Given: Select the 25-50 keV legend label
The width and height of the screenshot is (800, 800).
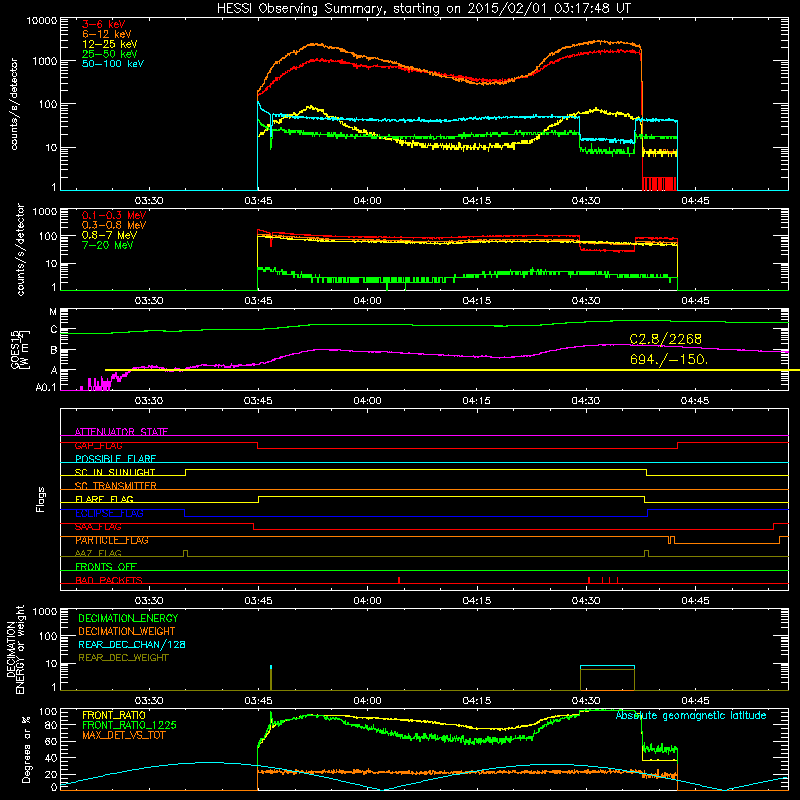Looking at the screenshot, I should 110,54.
